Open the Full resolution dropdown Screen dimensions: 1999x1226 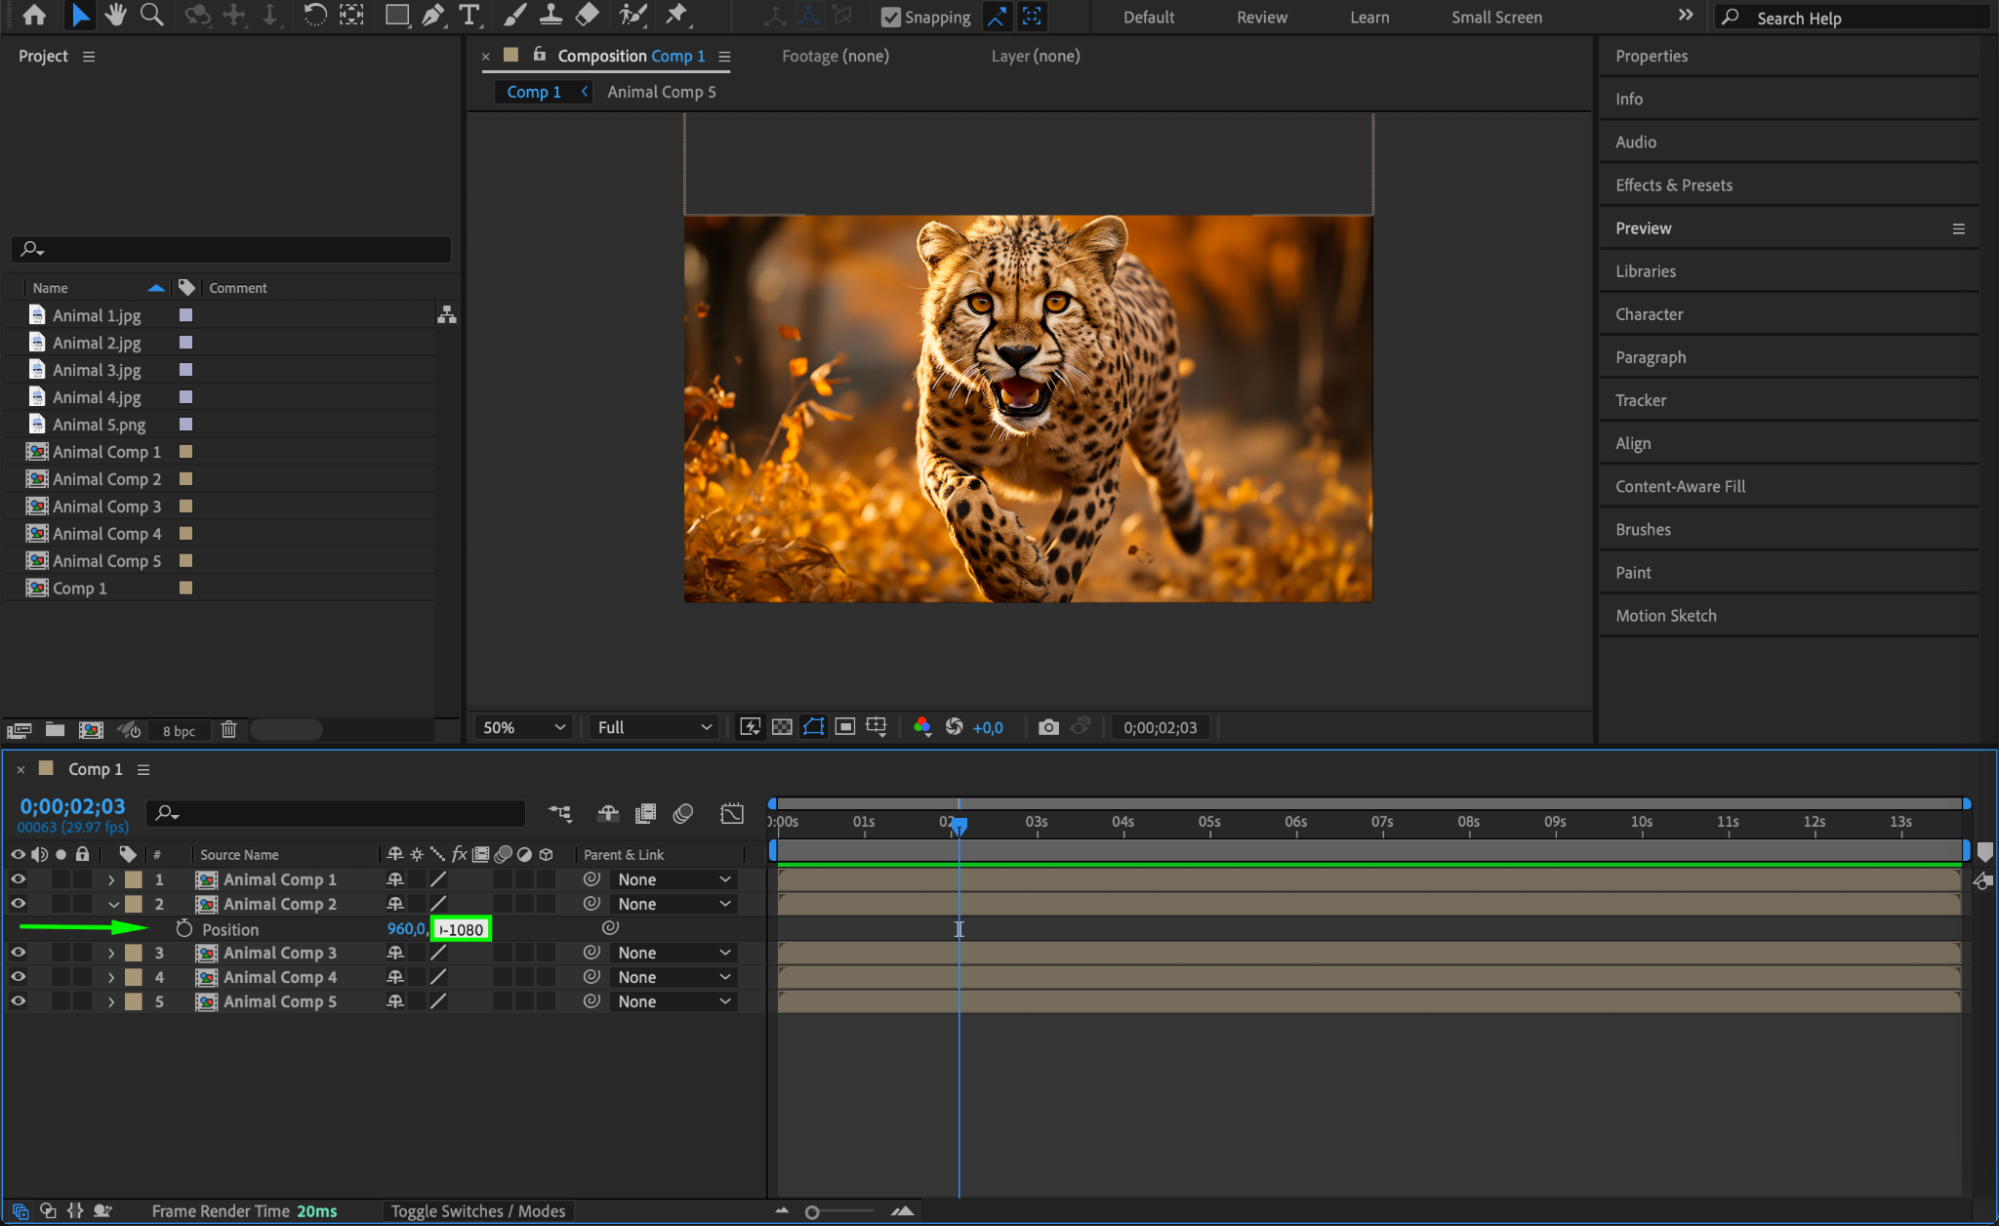click(654, 727)
